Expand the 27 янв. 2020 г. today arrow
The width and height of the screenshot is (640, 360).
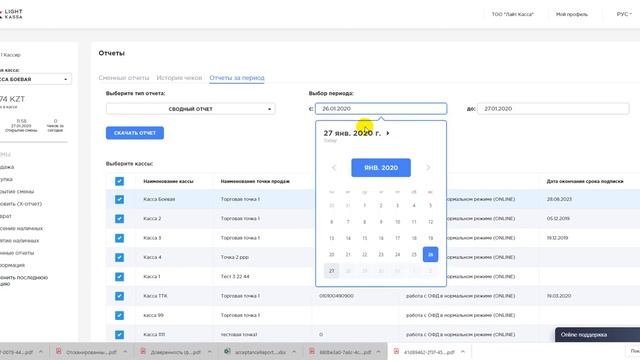pyautogui.click(x=388, y=133)
